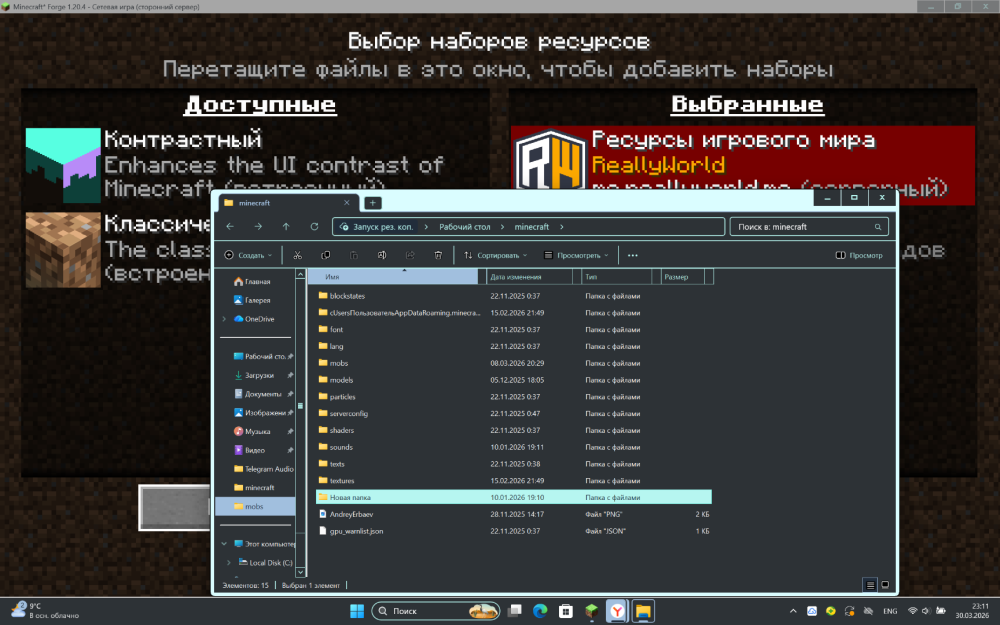Open Галерея in the sidebar
The width and height of the screenshot is (1000, 625).
pos(252,300)
